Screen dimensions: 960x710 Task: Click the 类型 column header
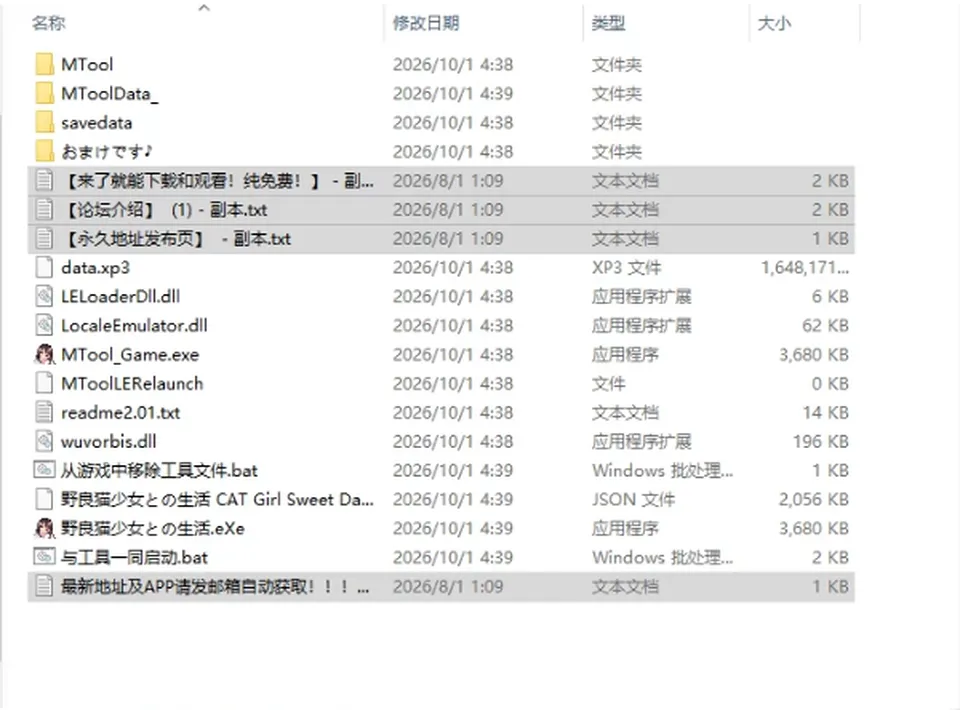[609, 23]
